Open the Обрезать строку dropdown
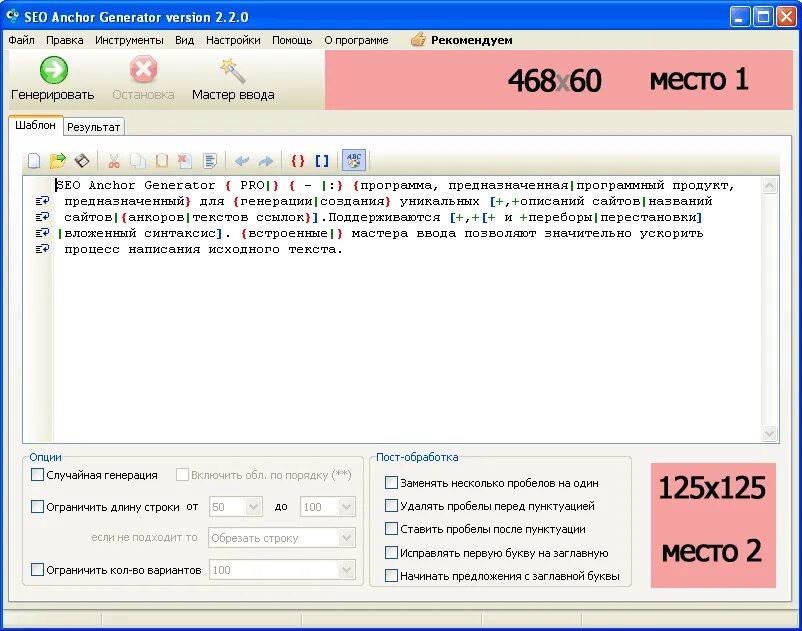802x631 pixels. 346,538
